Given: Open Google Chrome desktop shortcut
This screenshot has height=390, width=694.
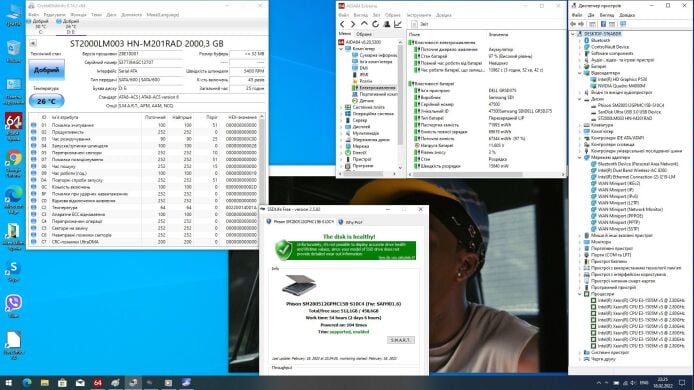Looking at the screenshot, I should coord(14,163).
